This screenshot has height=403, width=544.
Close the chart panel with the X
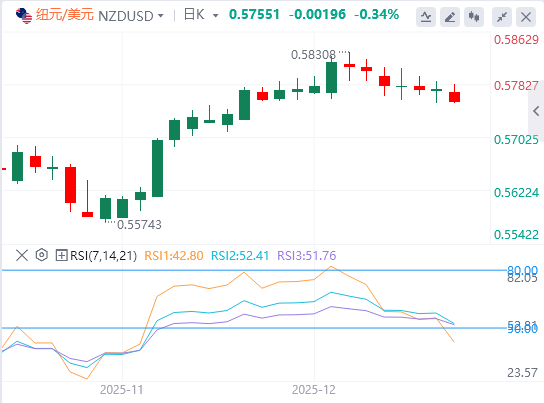point(526,17)
